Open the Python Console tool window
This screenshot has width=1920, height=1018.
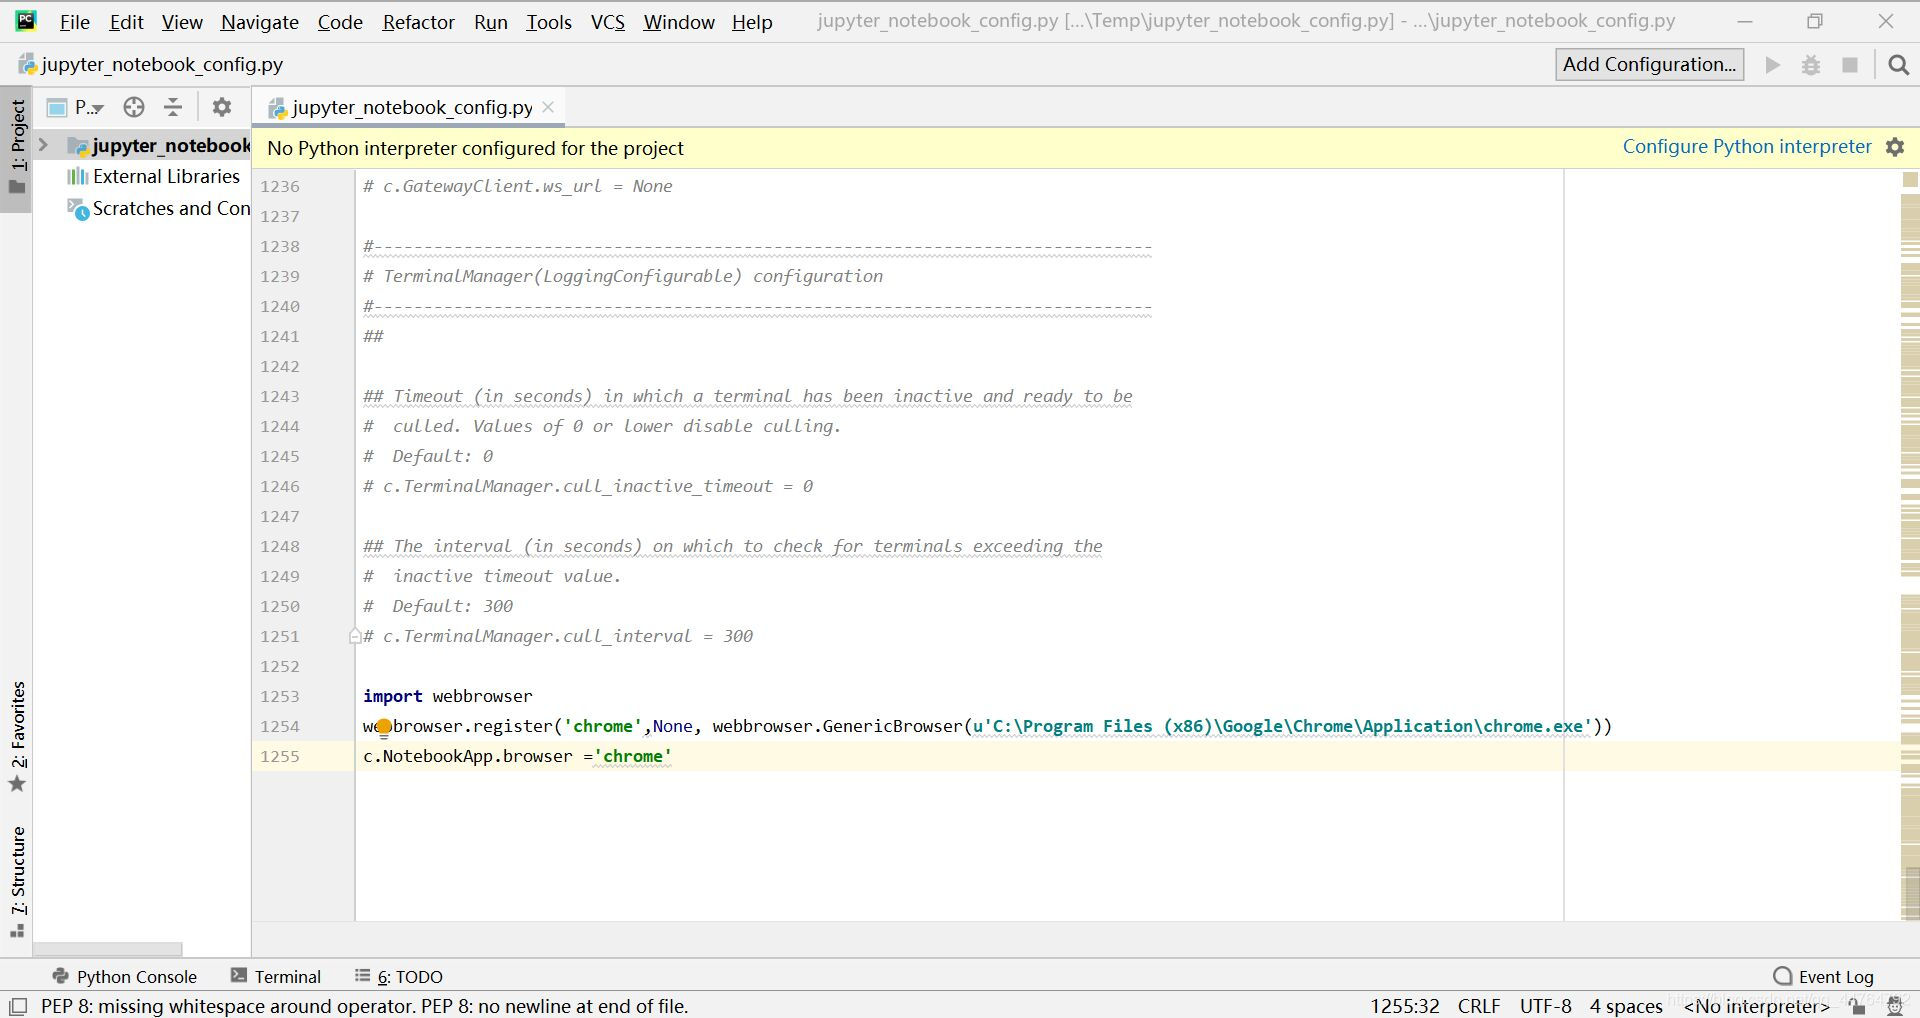click(x=125, y=977)
